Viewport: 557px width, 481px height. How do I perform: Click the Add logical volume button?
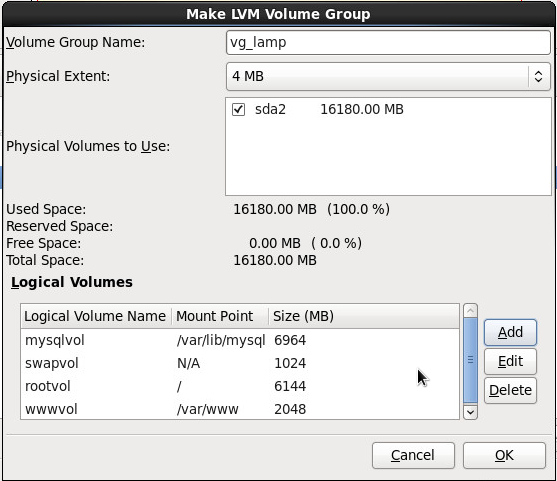click(510, 333)
